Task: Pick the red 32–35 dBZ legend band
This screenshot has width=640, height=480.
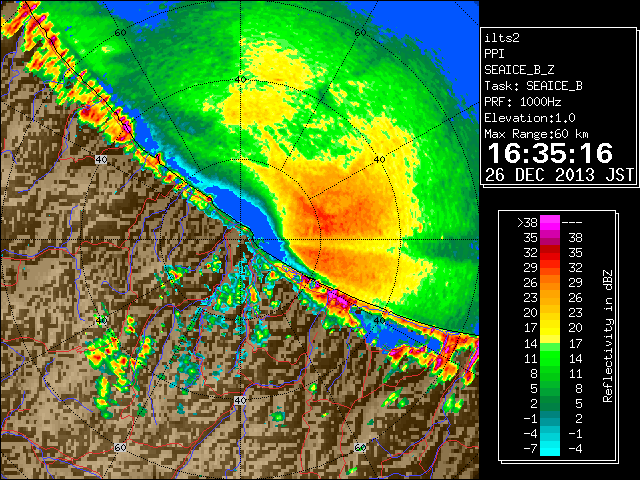Action: 550,253
